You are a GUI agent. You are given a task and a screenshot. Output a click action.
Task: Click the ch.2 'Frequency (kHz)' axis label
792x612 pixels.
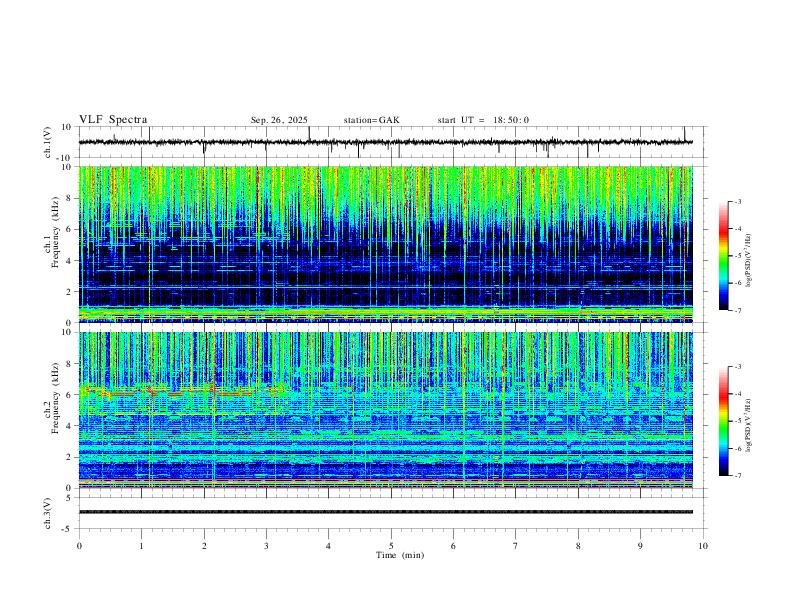pyautogui.click(x=54, y=398)
